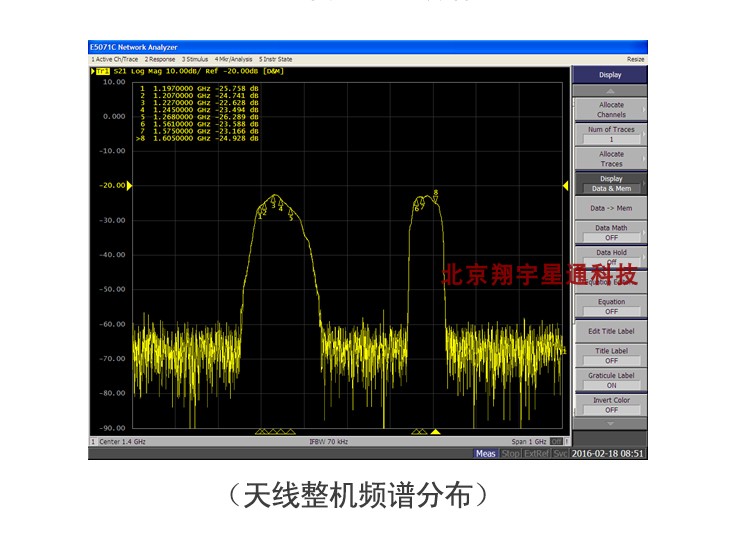750x545 pixels.
Task: Click the date and time display 2016-02-18 08:51
Action: (607, 454)
